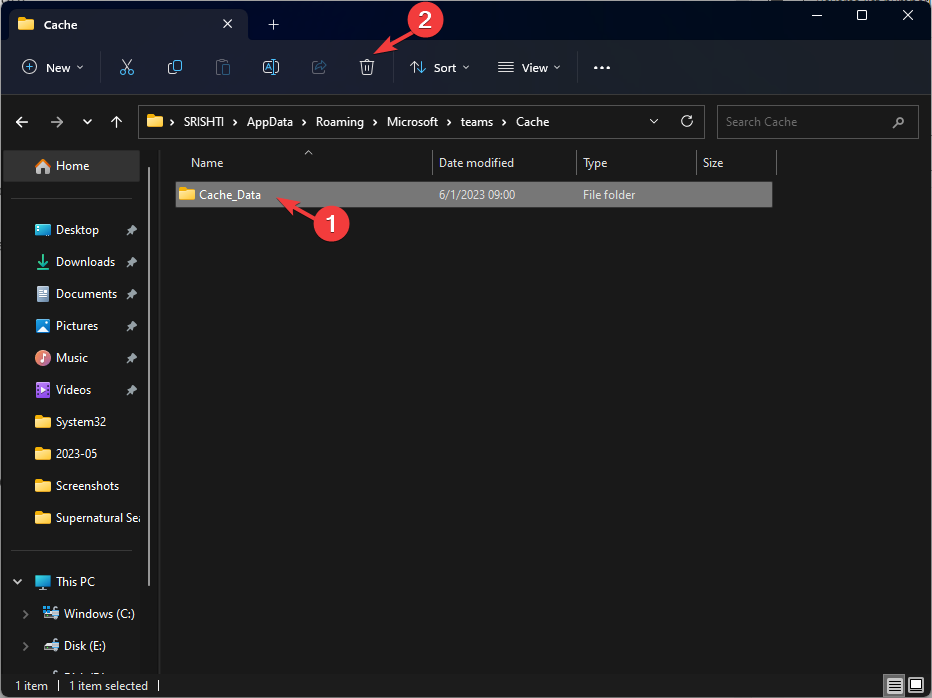
Task: Go forward with the right arrow
Action: coord(56,122)
